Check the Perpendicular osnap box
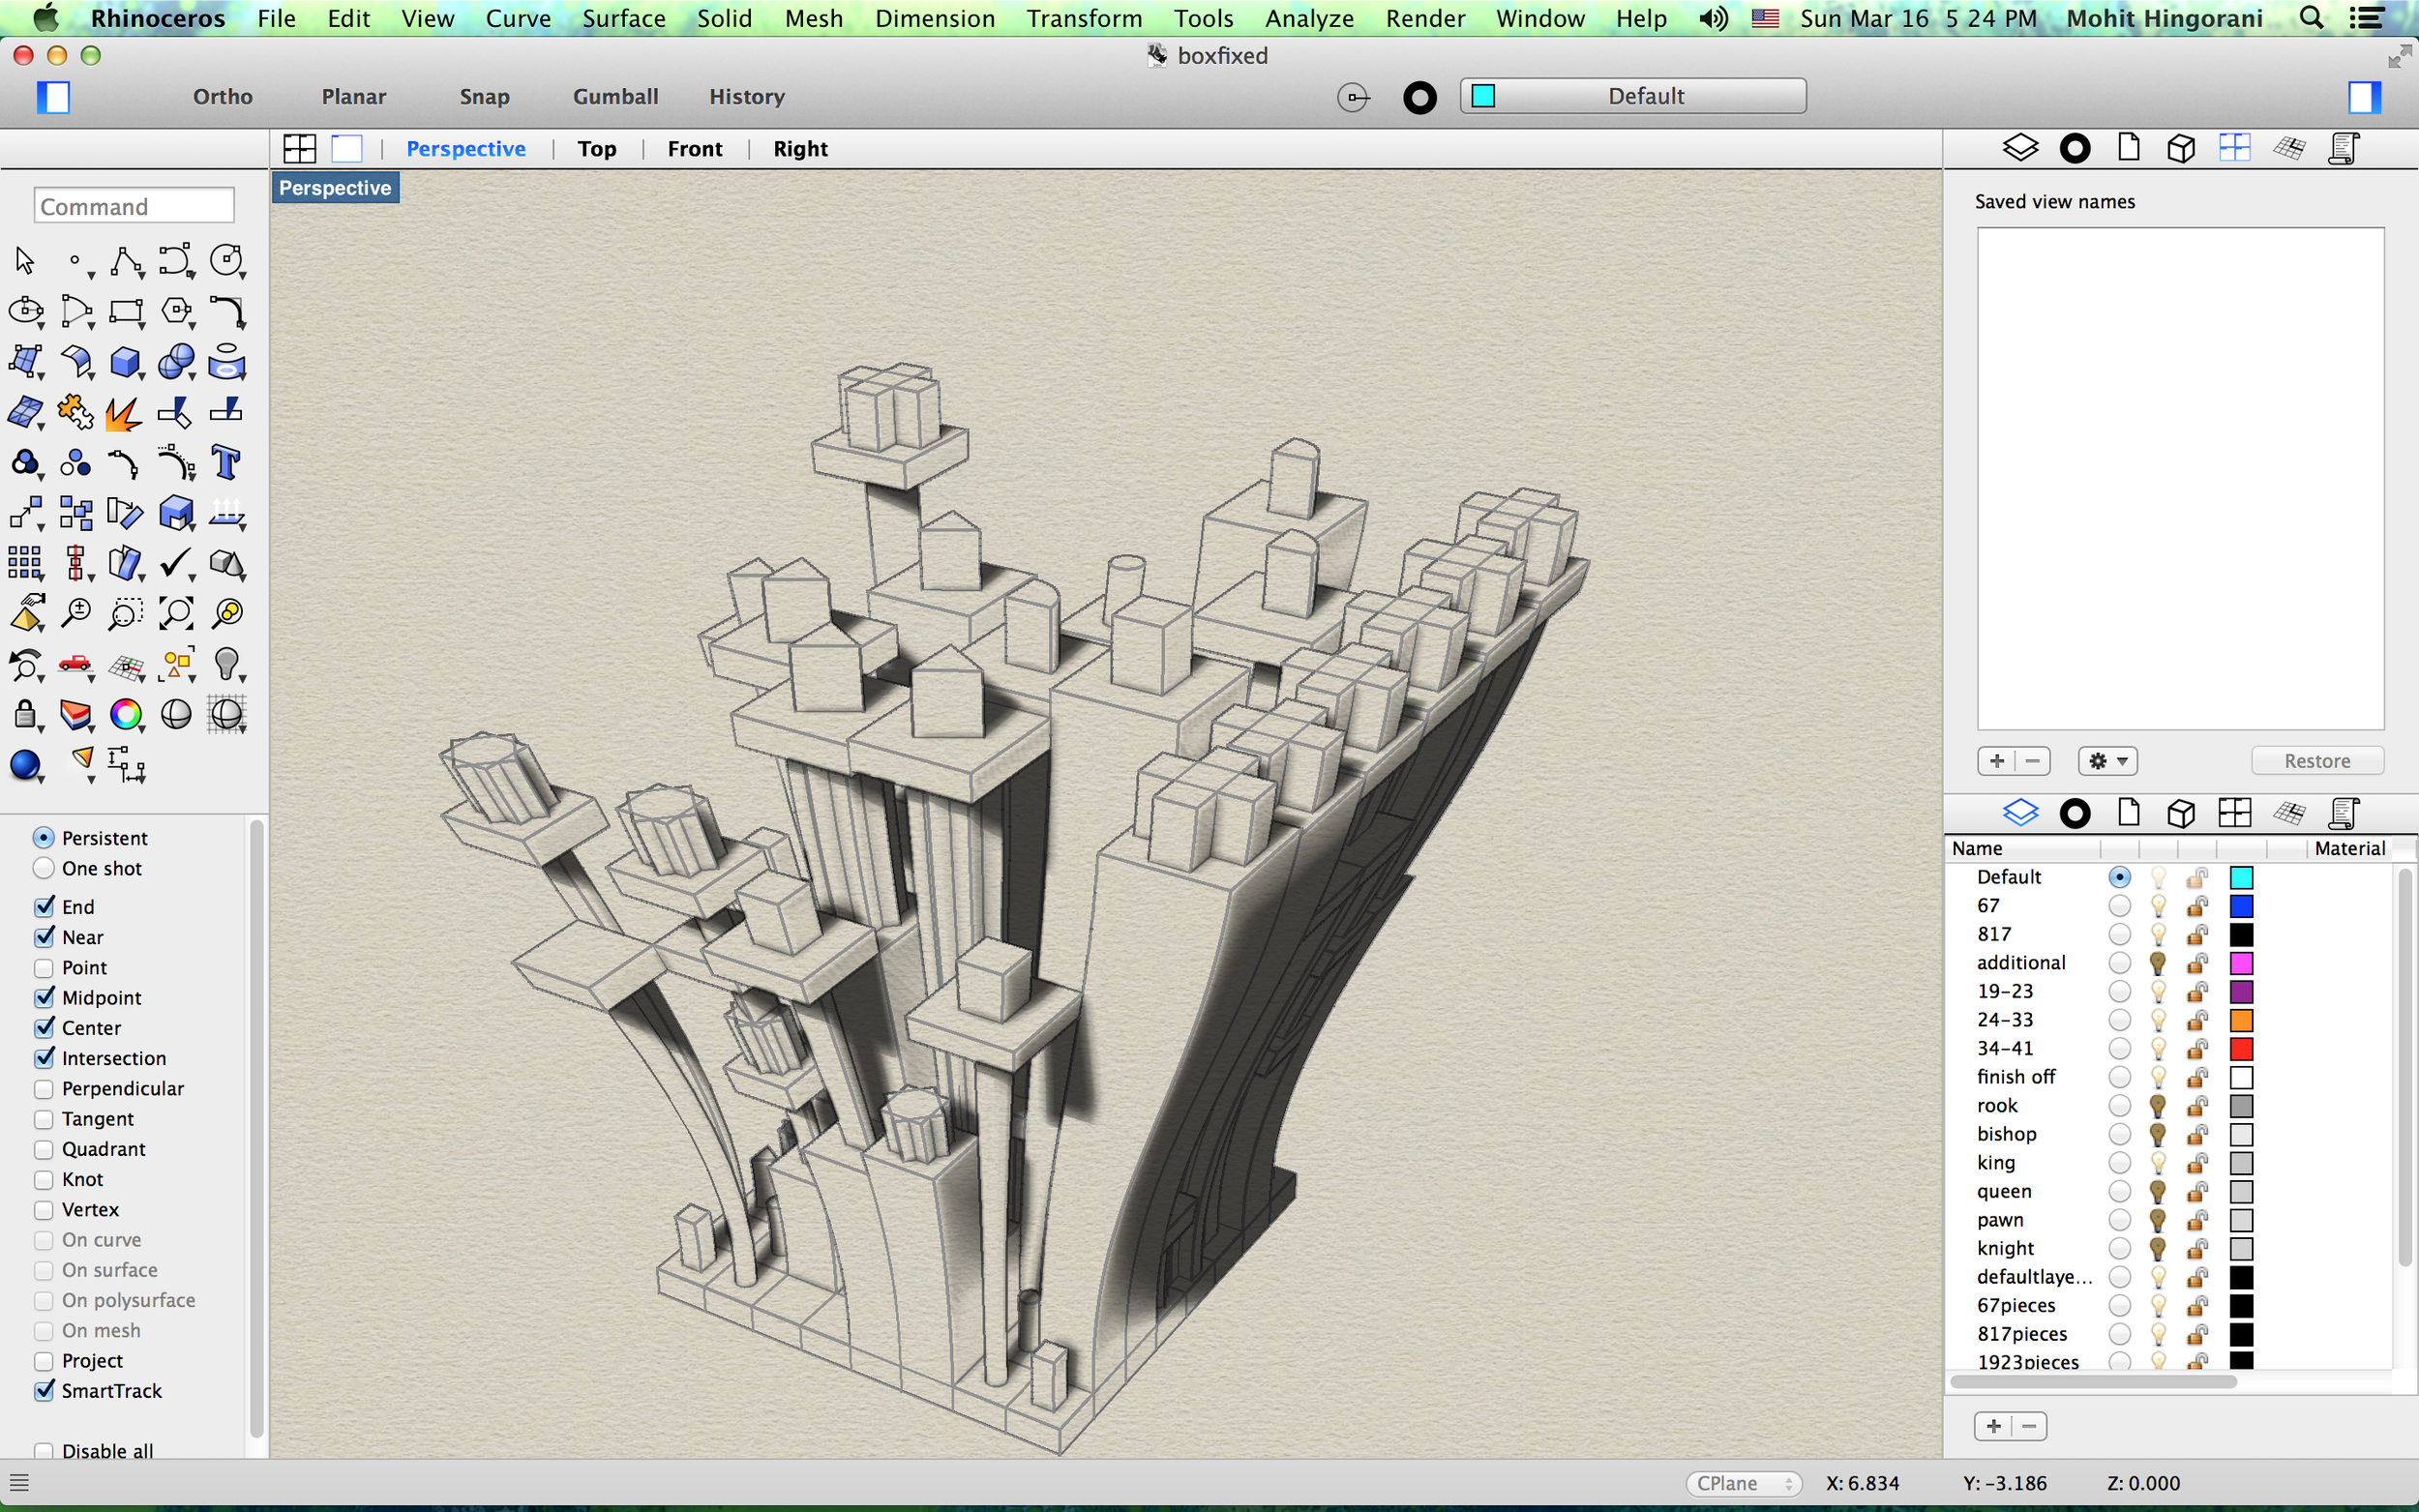This screenshot has height=1512, width=2419. pyautogui.click(x=44, y=1088)
